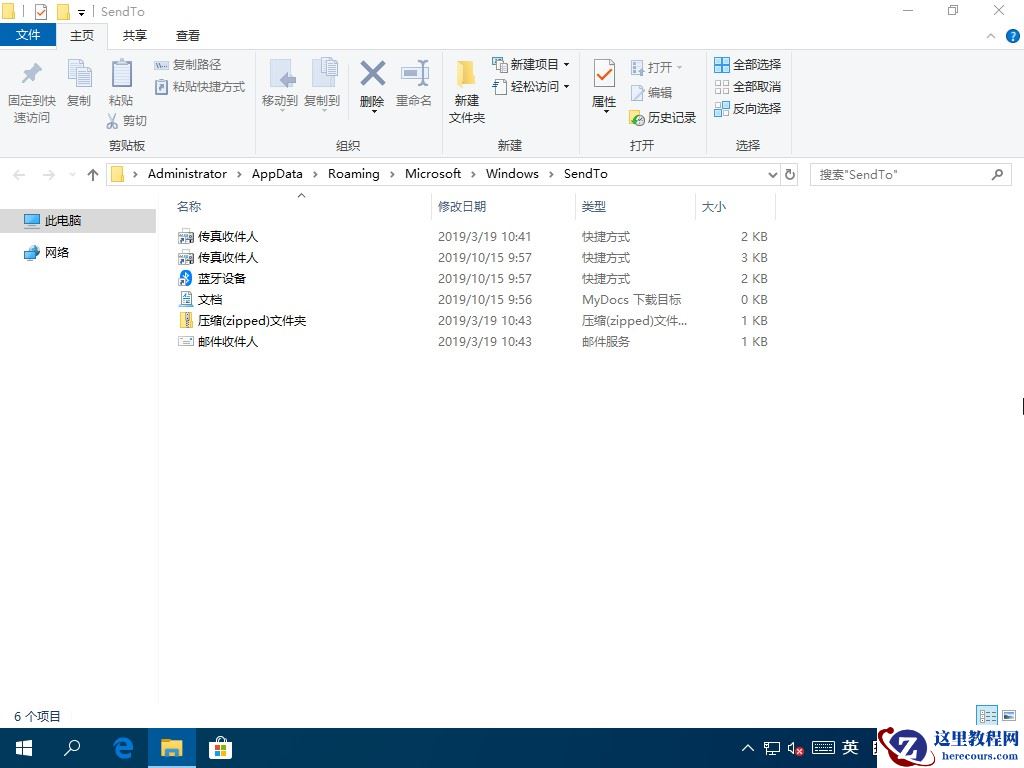This screenshot has width=1024, height=768.
Task: Open the 文件 (File) menu
Action: tap(29, 35)
